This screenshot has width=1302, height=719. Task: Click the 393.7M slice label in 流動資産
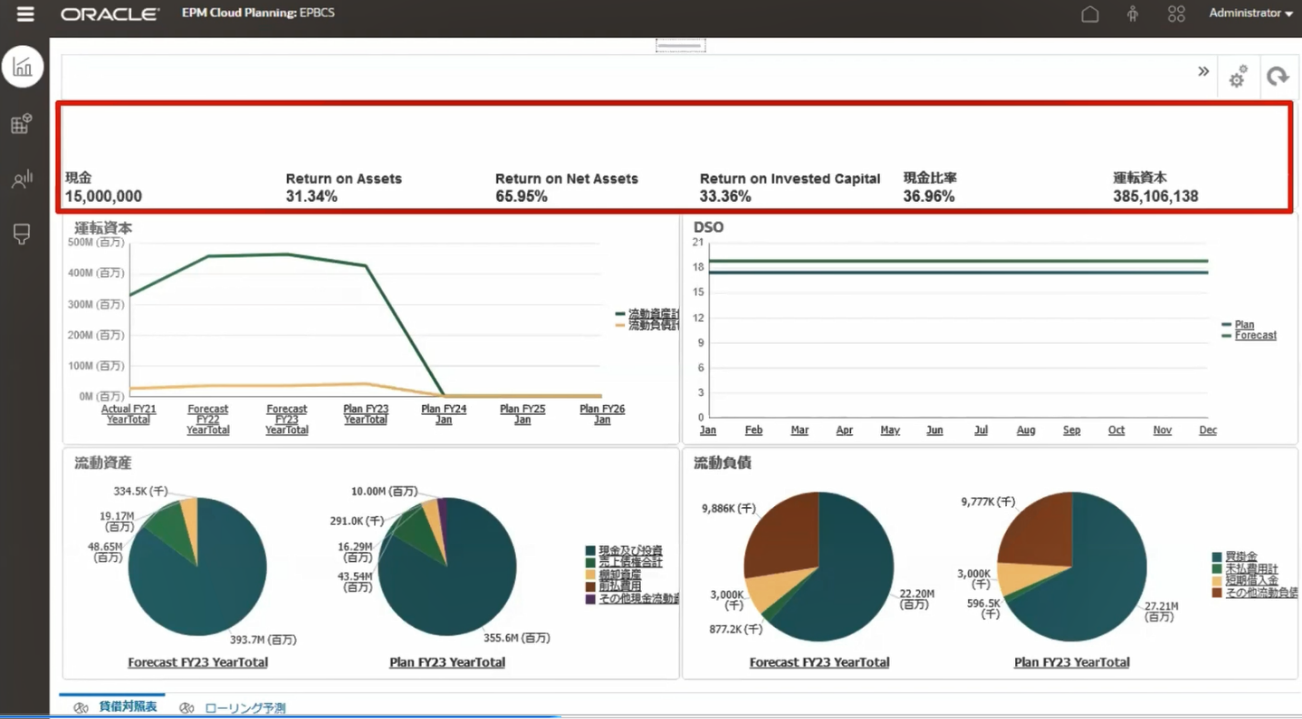click(263, 640)
